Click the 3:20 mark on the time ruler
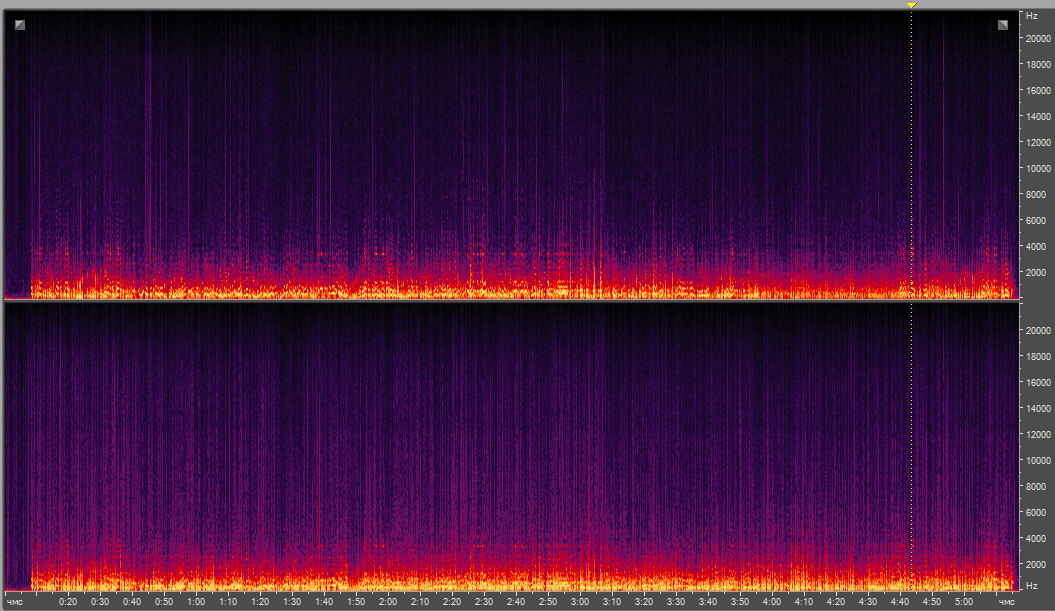Screen dimensions: 1055x611 click(644, 602)
